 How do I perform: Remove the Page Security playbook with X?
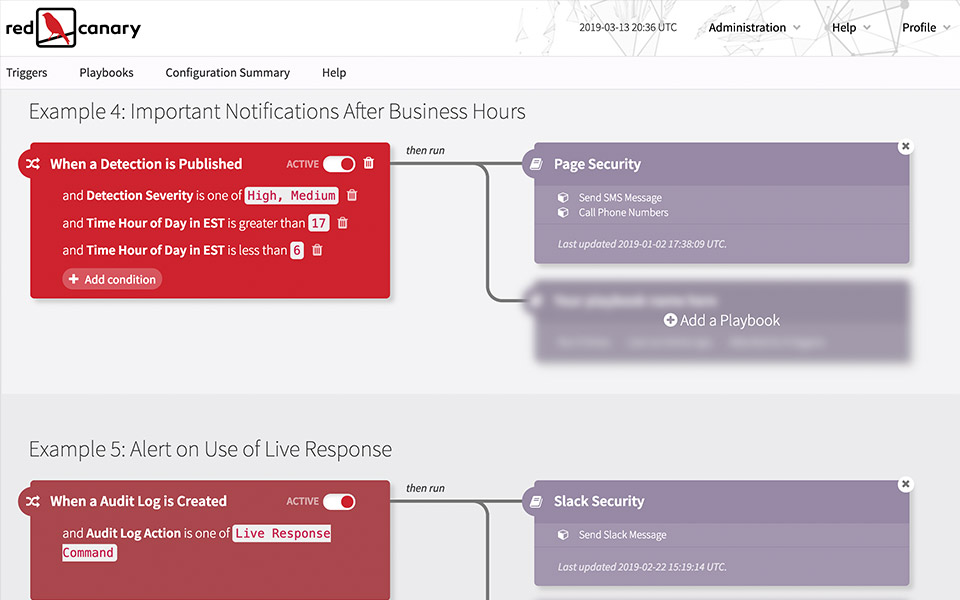point(905,147)
